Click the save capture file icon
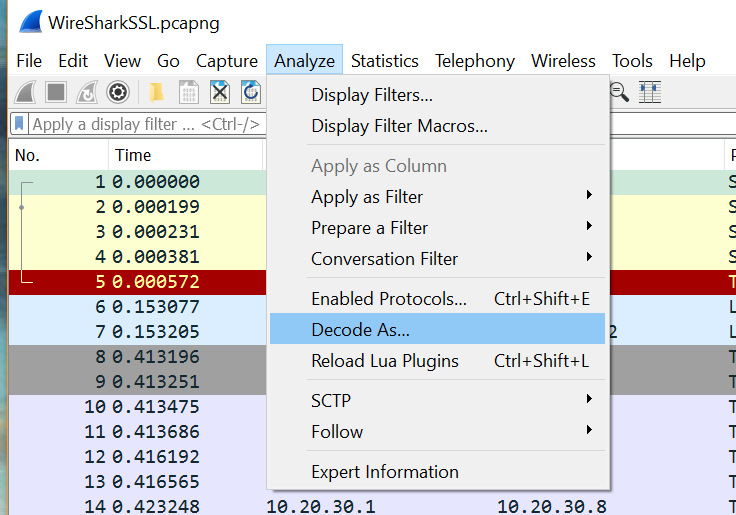736x515 pixels. tap(189, 92)
